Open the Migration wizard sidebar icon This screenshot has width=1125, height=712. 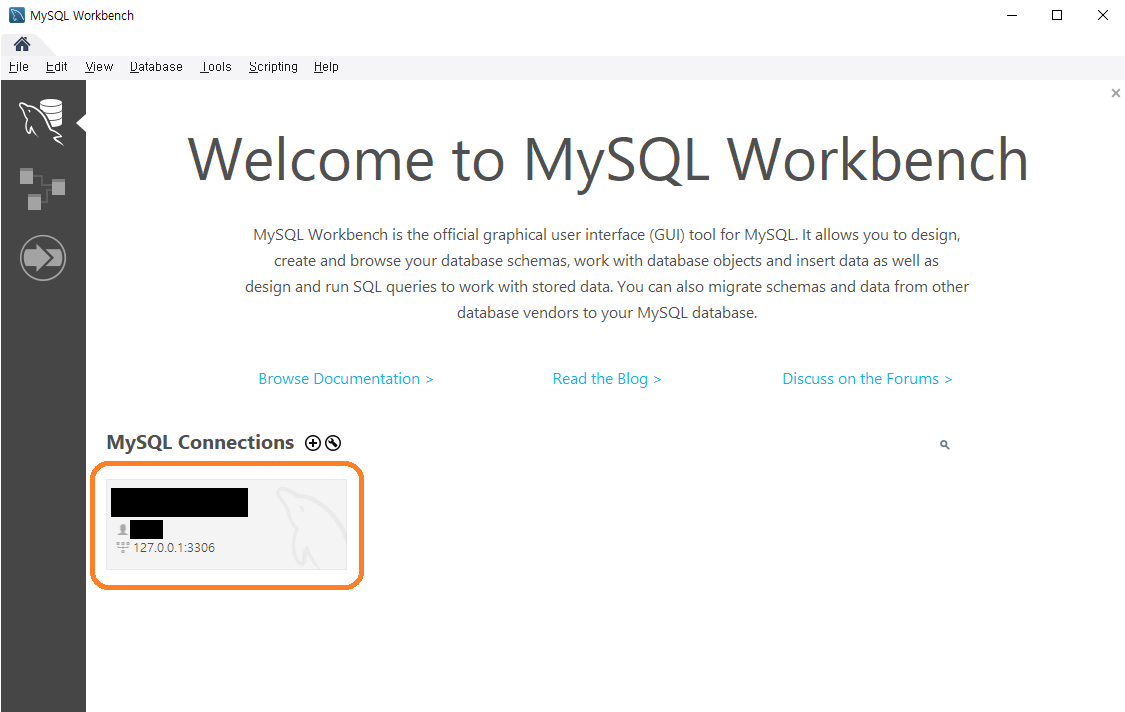point(43,258)
